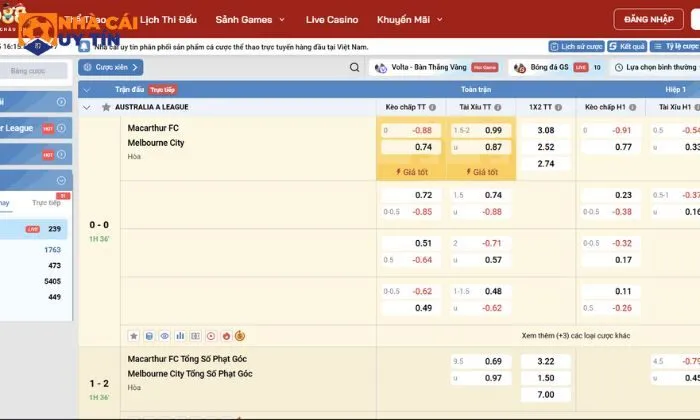Click Macarthur FC Tổng Số Phạt Góc
Image resolution: width=700 pixels, height=420 pixels.
coord(187,359)
